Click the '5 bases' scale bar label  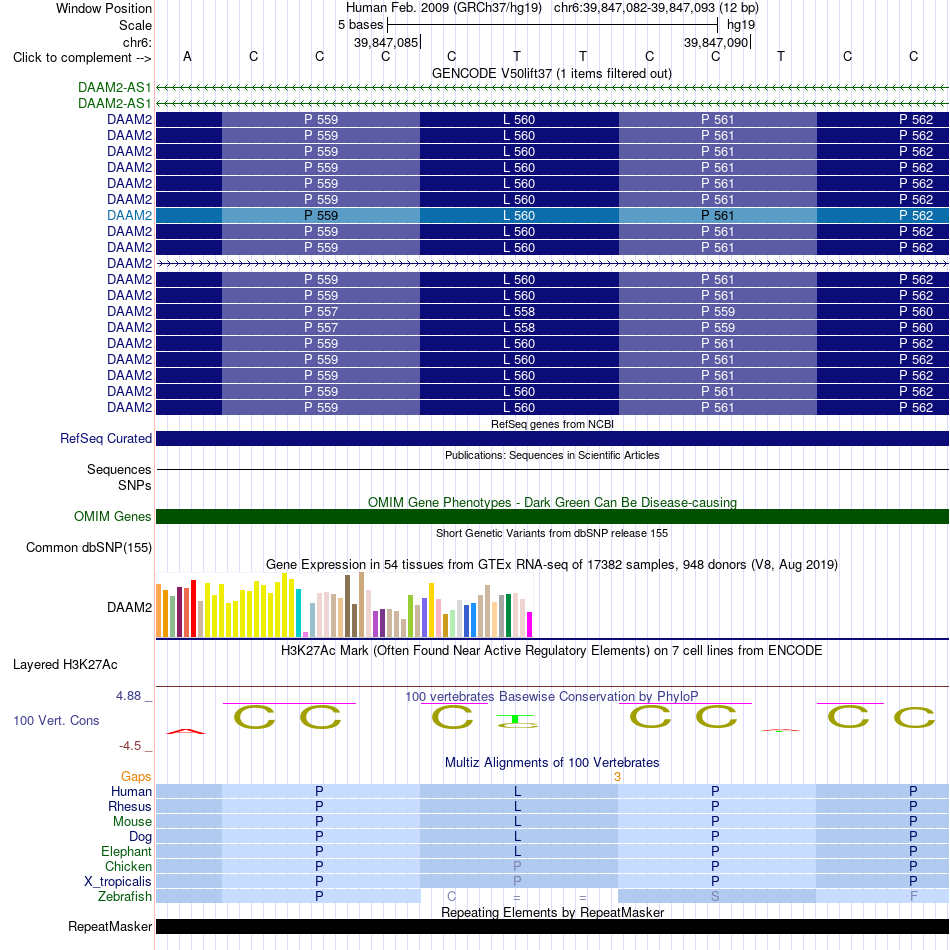pyautogui.click(x=360, y=25)
